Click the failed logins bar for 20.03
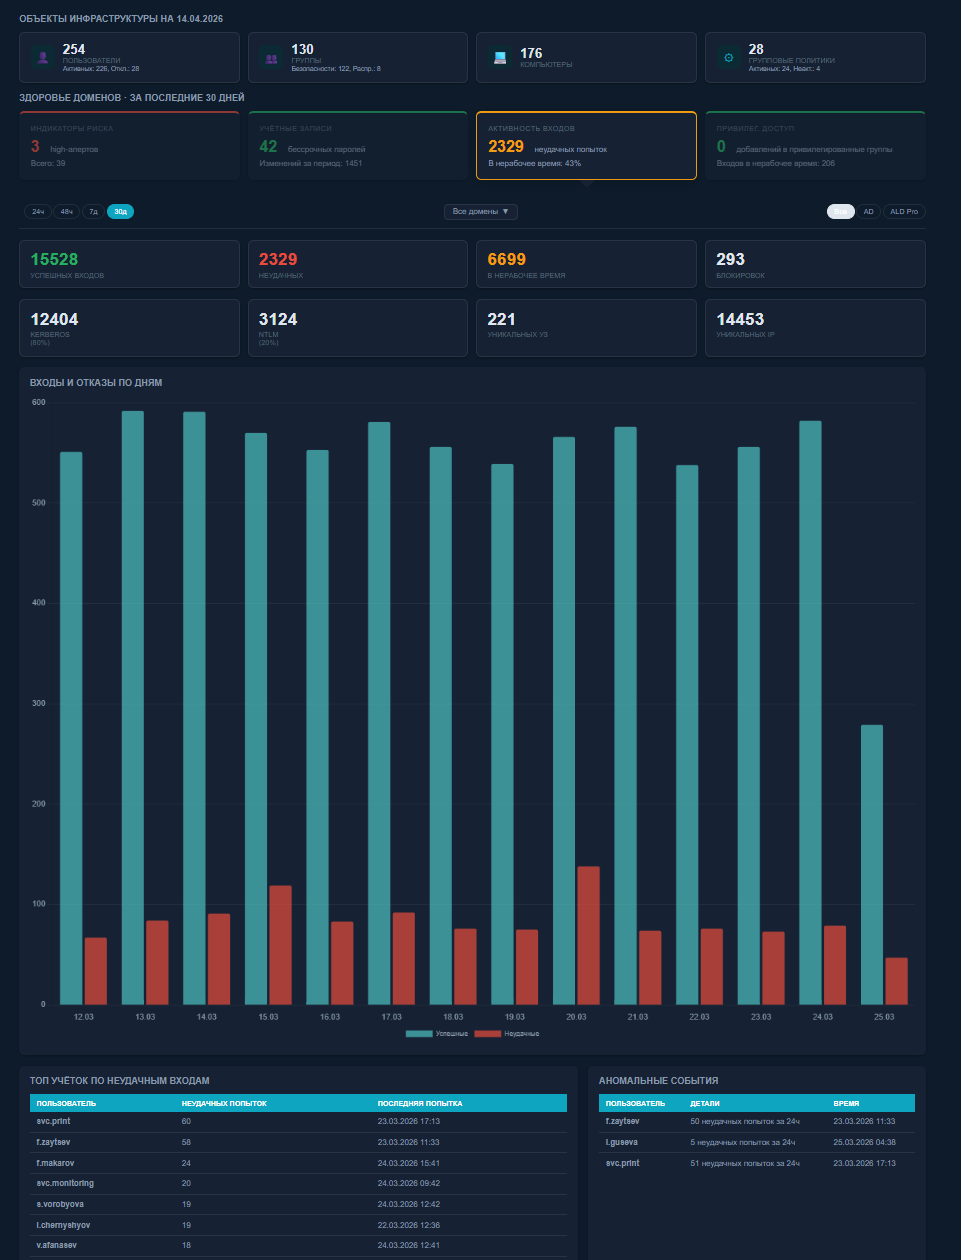Image resolution: width=961 pixels, height=1260 pixels. [589, 936]
